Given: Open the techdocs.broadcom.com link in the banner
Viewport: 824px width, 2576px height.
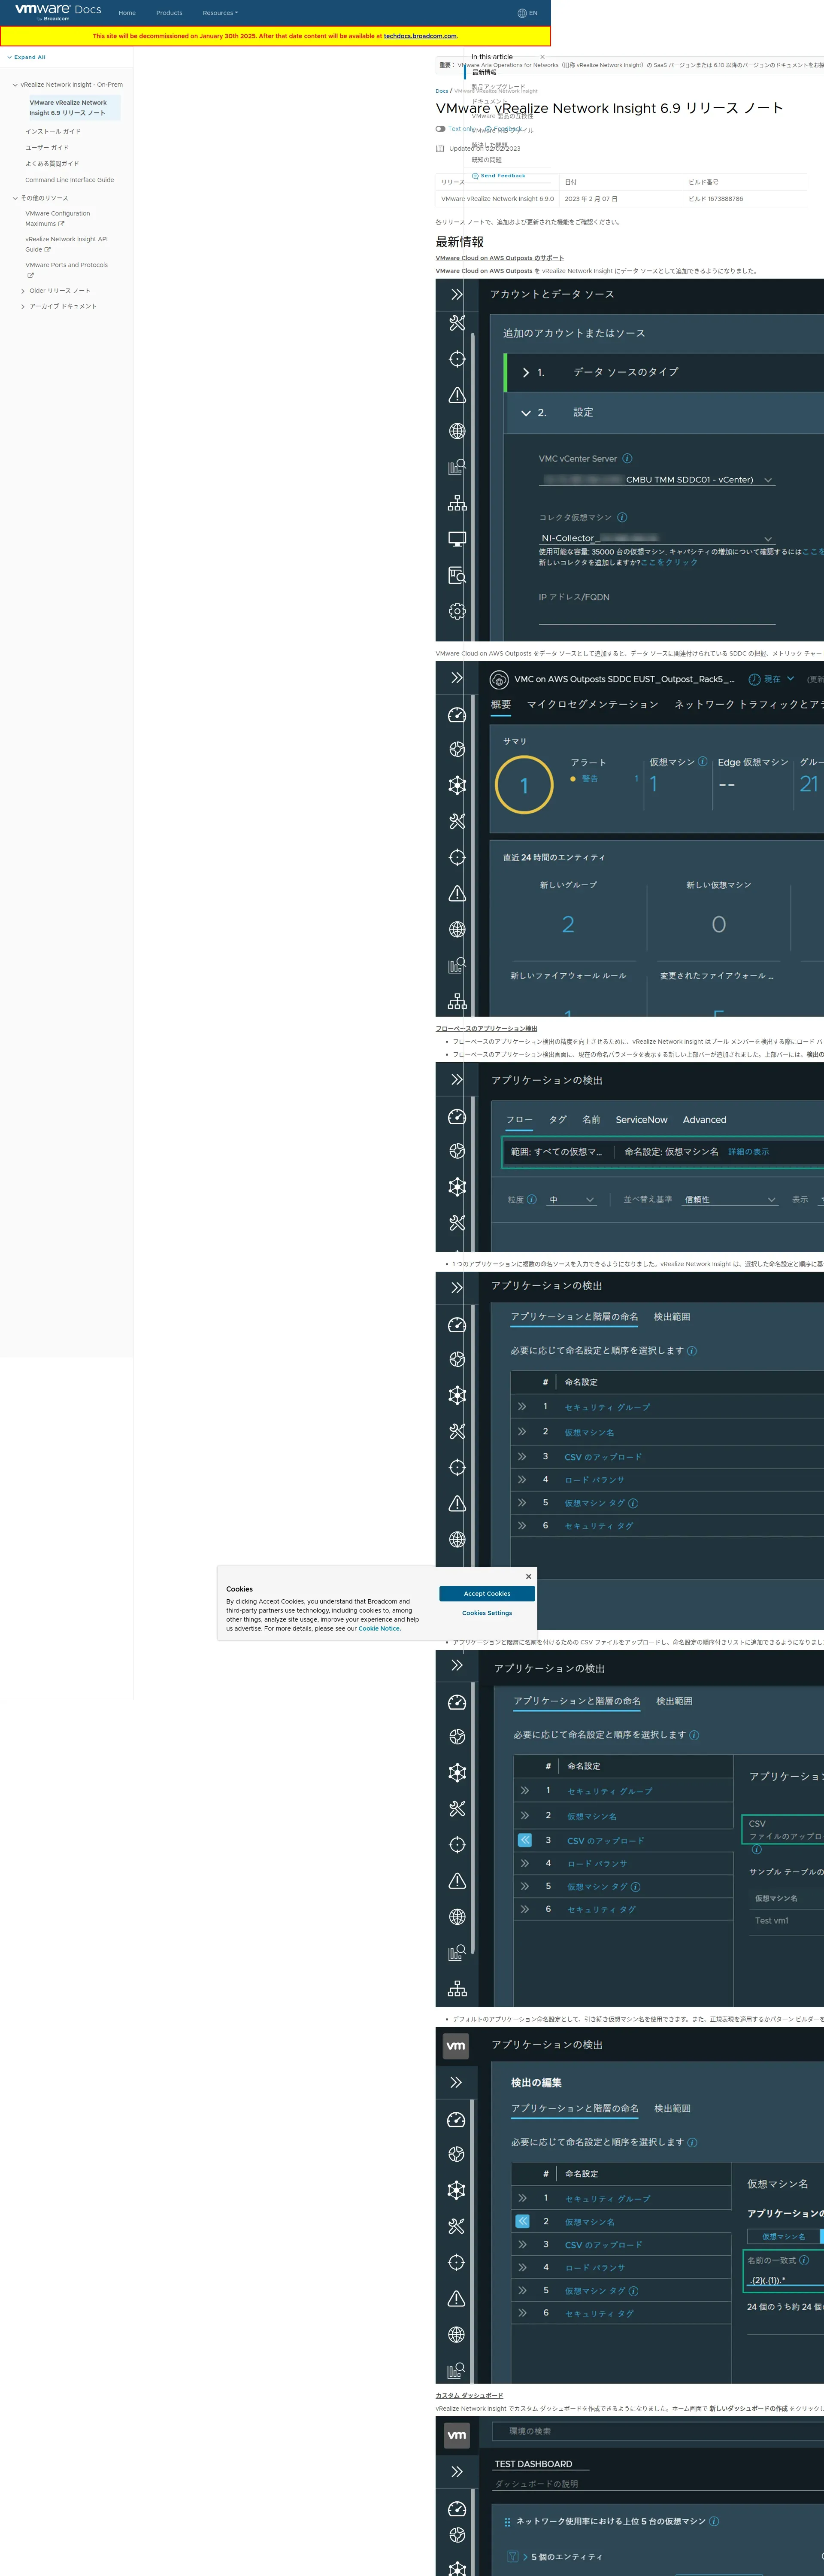Looking at the screenshot, I should tap(420, 36).
